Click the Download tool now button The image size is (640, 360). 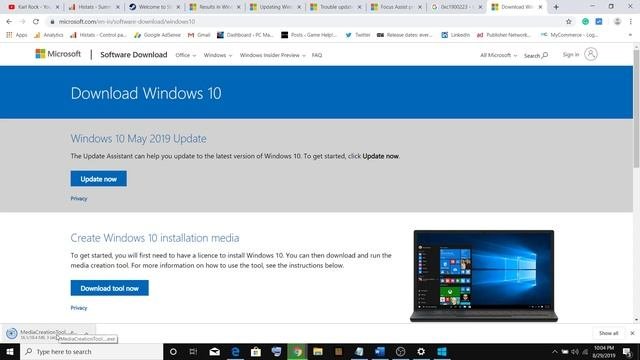coord(109,288)
